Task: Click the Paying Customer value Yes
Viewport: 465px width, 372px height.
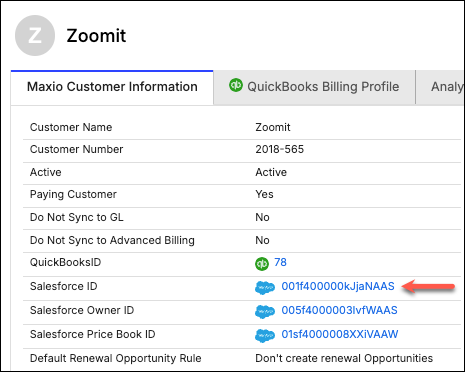Action: pyautogui.click(x=264, y=194)
